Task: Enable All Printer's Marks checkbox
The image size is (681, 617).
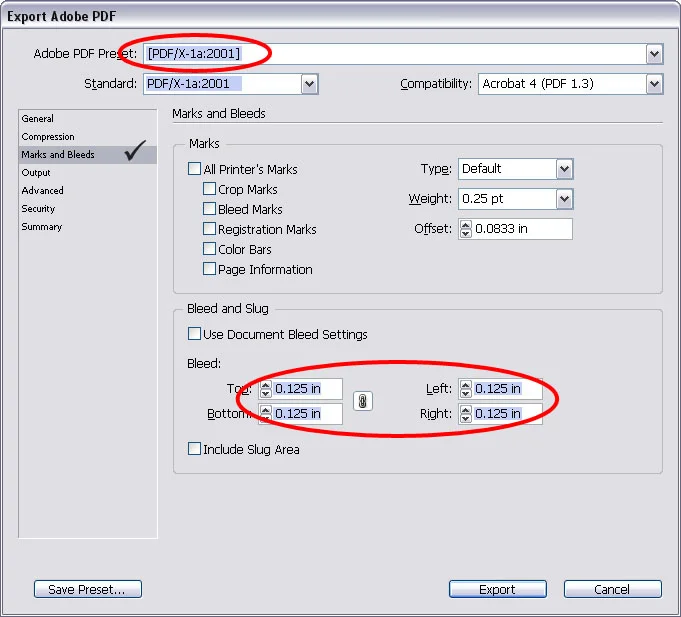Action: point(194,168)
